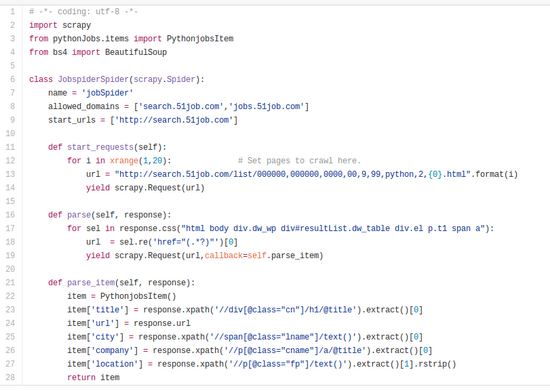Click the parse_item function definition name
550x391 pixels.
(x=91, y=282)
